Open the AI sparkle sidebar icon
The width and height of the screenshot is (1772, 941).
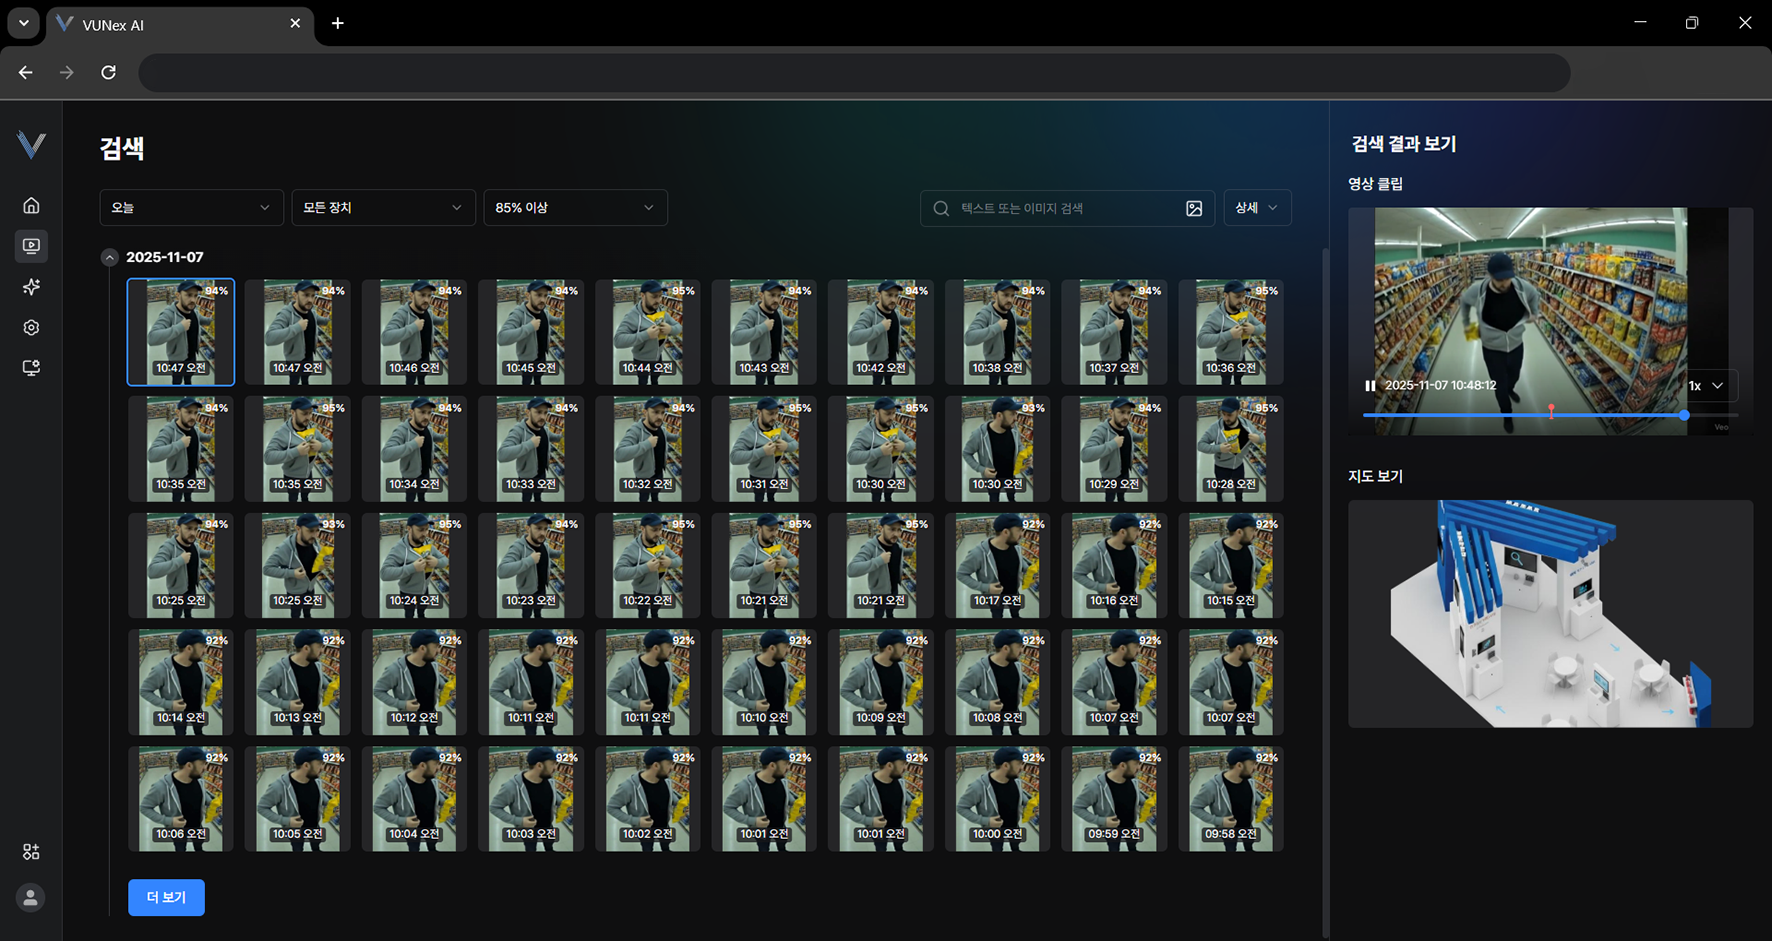coord(31,287)
